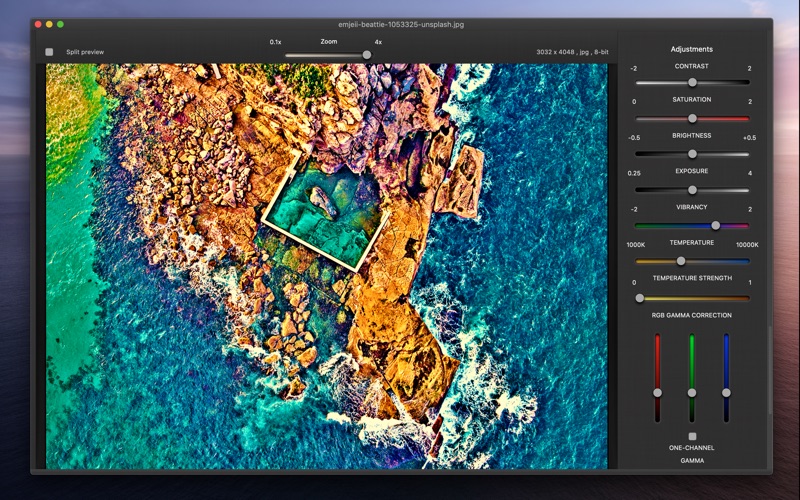Viewport: 800px width, 500px height.
Task: Click the green gamma slider knob
Action: point(692,392)
